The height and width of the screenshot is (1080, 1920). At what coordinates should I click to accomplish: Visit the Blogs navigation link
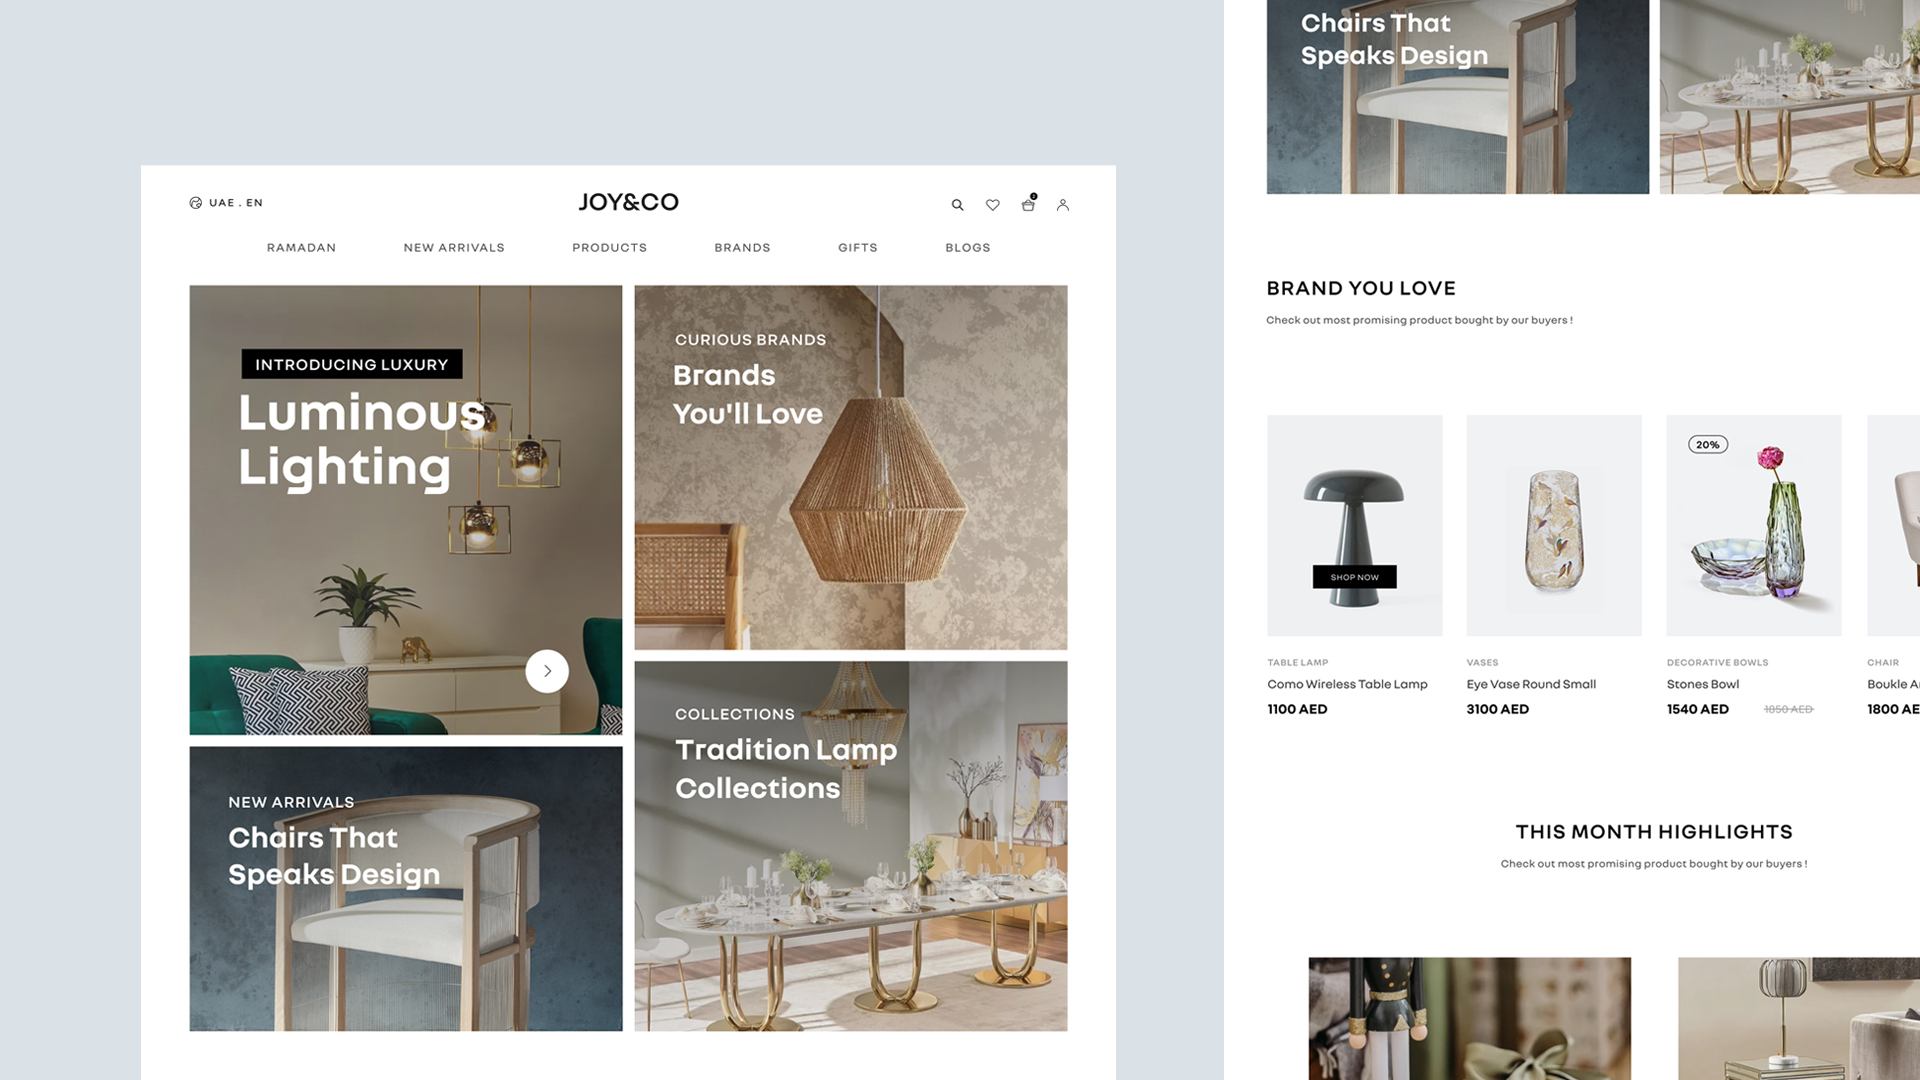coord(967,248)
